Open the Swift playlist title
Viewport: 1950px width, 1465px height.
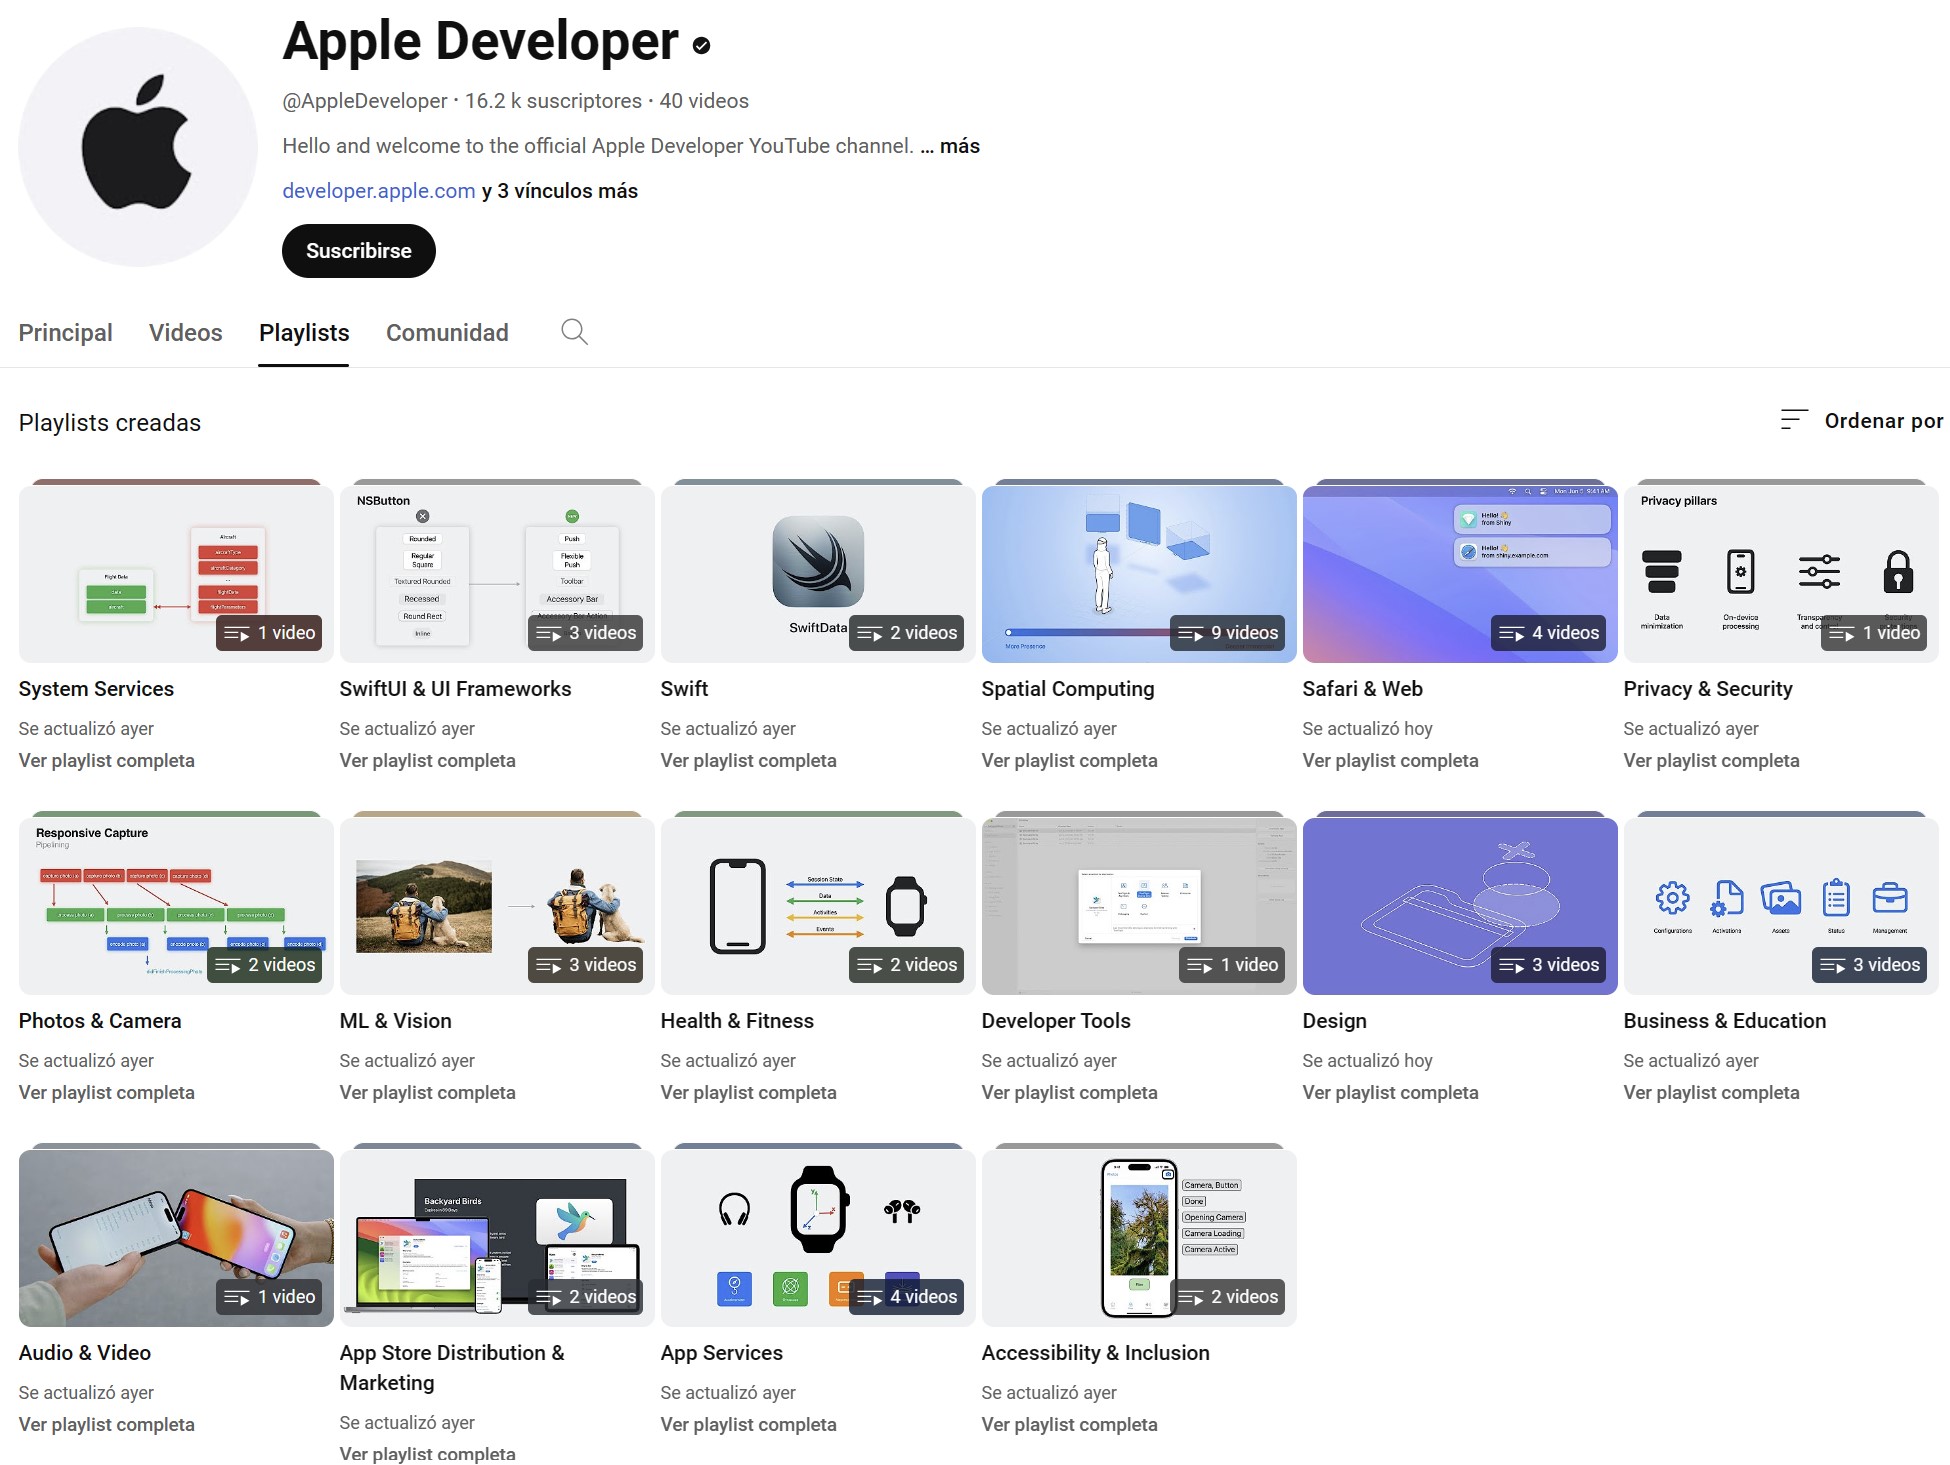684,689
